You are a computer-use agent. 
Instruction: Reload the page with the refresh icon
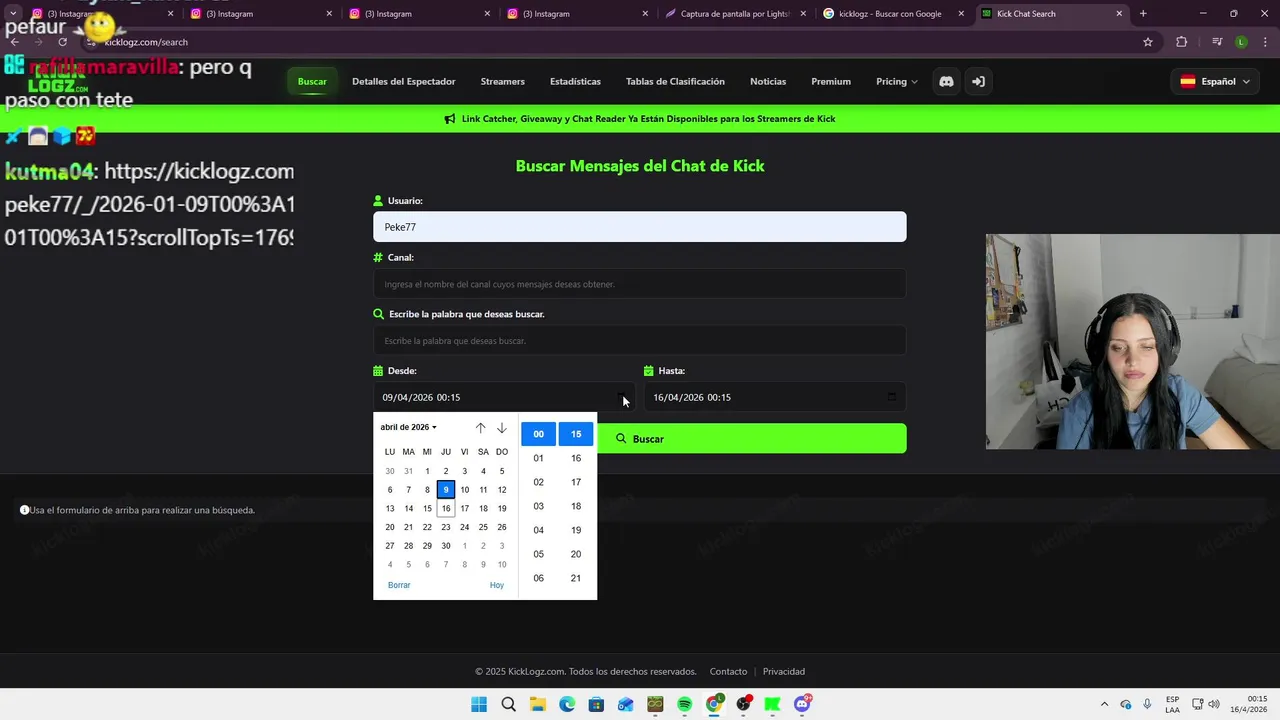tap(62, 42)
